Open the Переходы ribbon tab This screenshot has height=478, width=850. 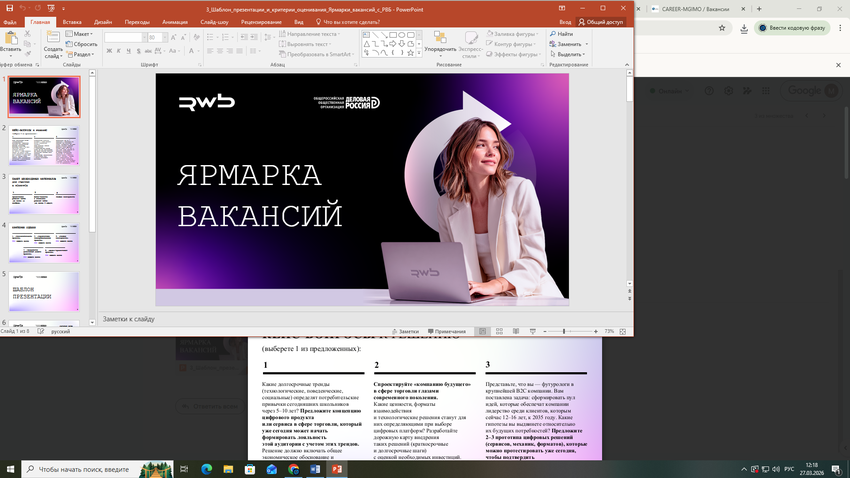(137, 22)
